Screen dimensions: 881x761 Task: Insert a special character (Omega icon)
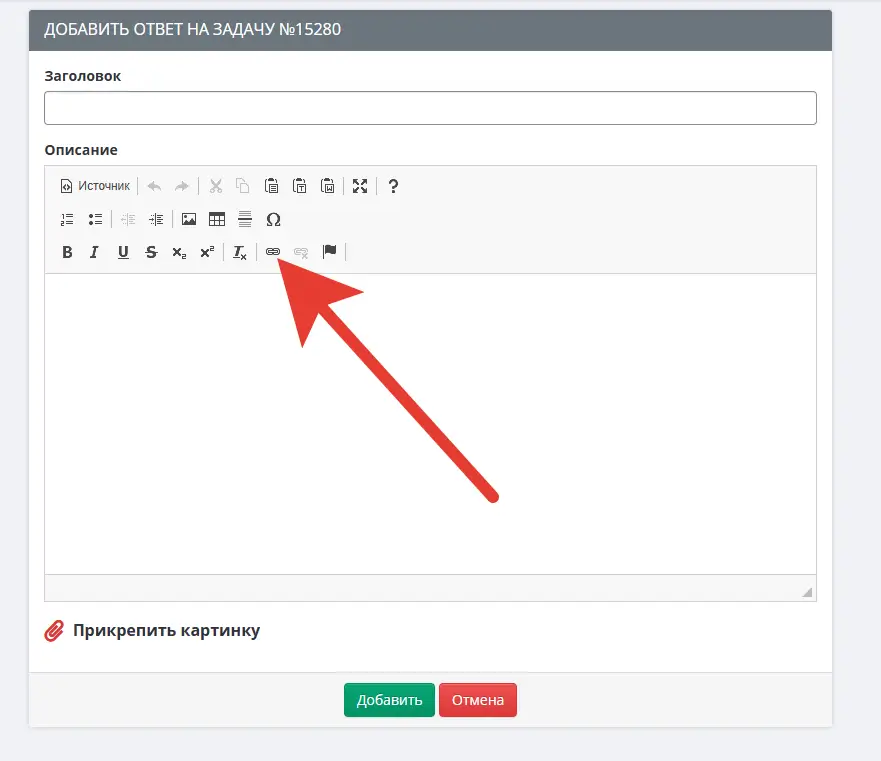(273, 219)
